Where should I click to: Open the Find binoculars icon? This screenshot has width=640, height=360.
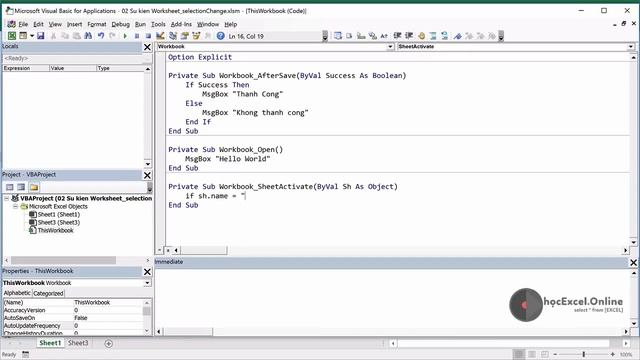point(88,36)
